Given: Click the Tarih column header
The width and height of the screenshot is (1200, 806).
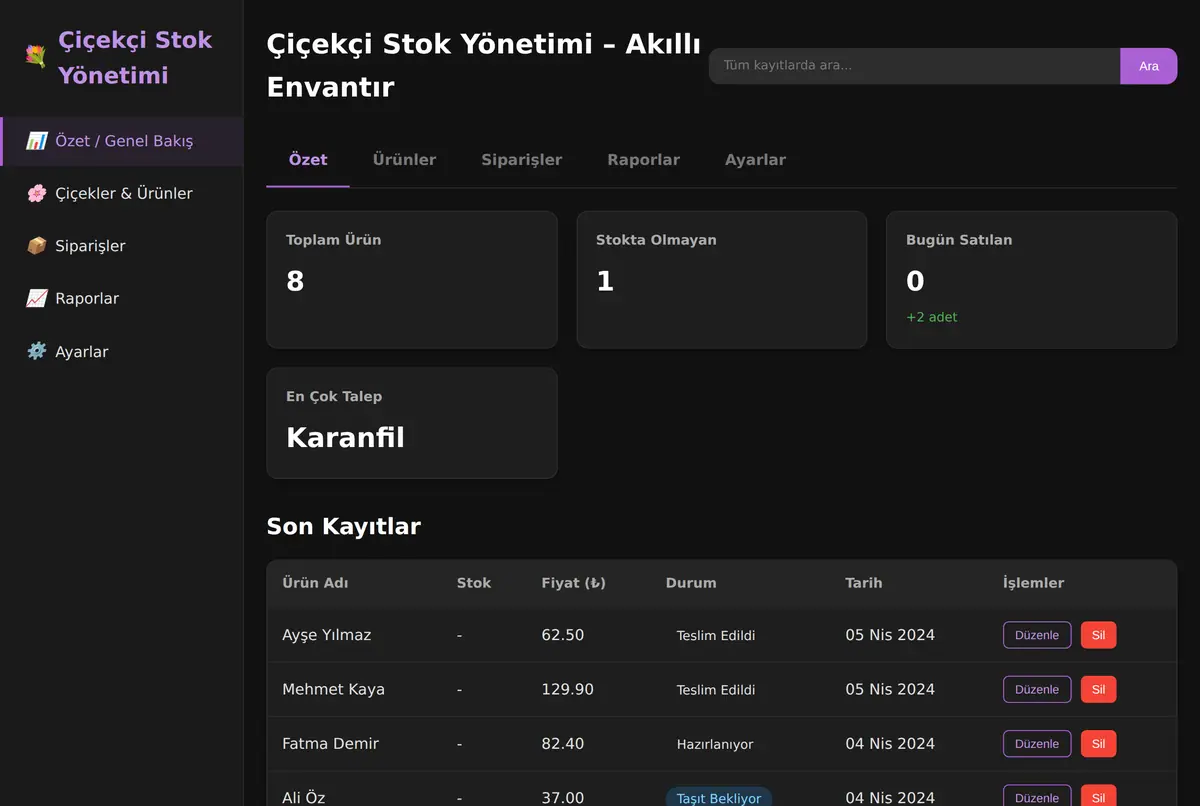Looking at the screenshot, I should click(864, 583).
